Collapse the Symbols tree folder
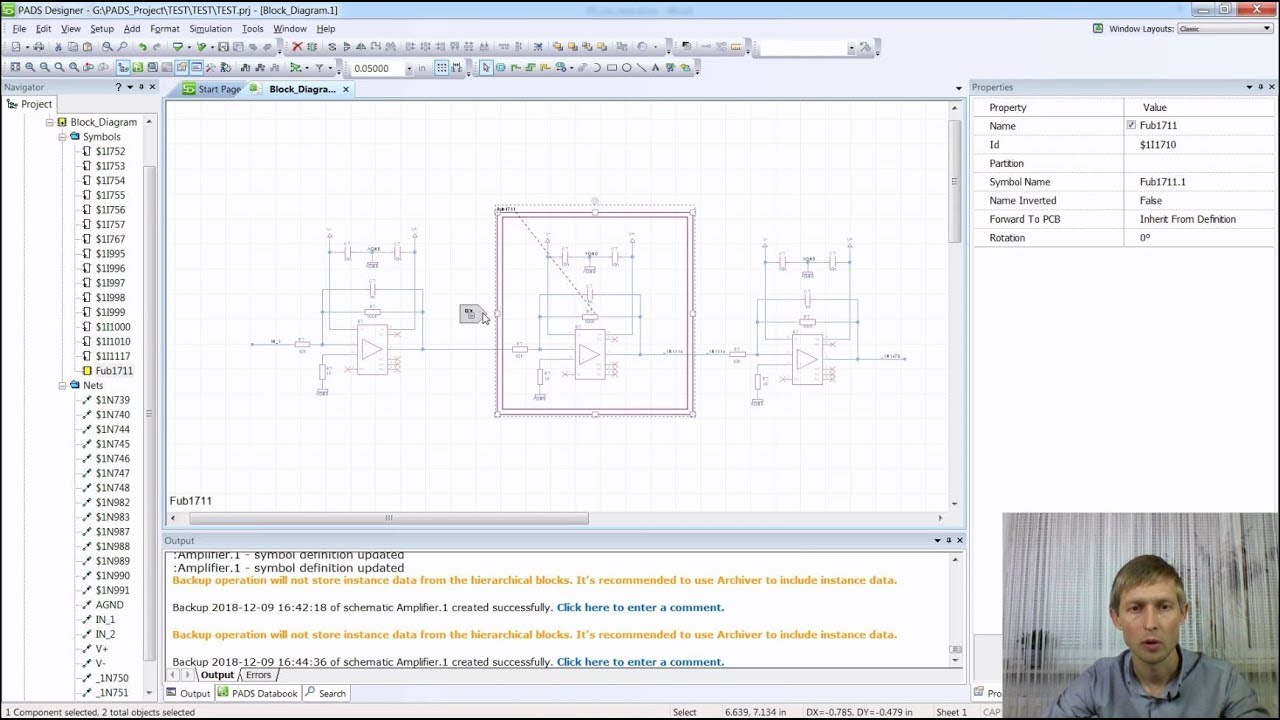The image size is (1280, 720). pyautogui.click(x=62, y=136)
